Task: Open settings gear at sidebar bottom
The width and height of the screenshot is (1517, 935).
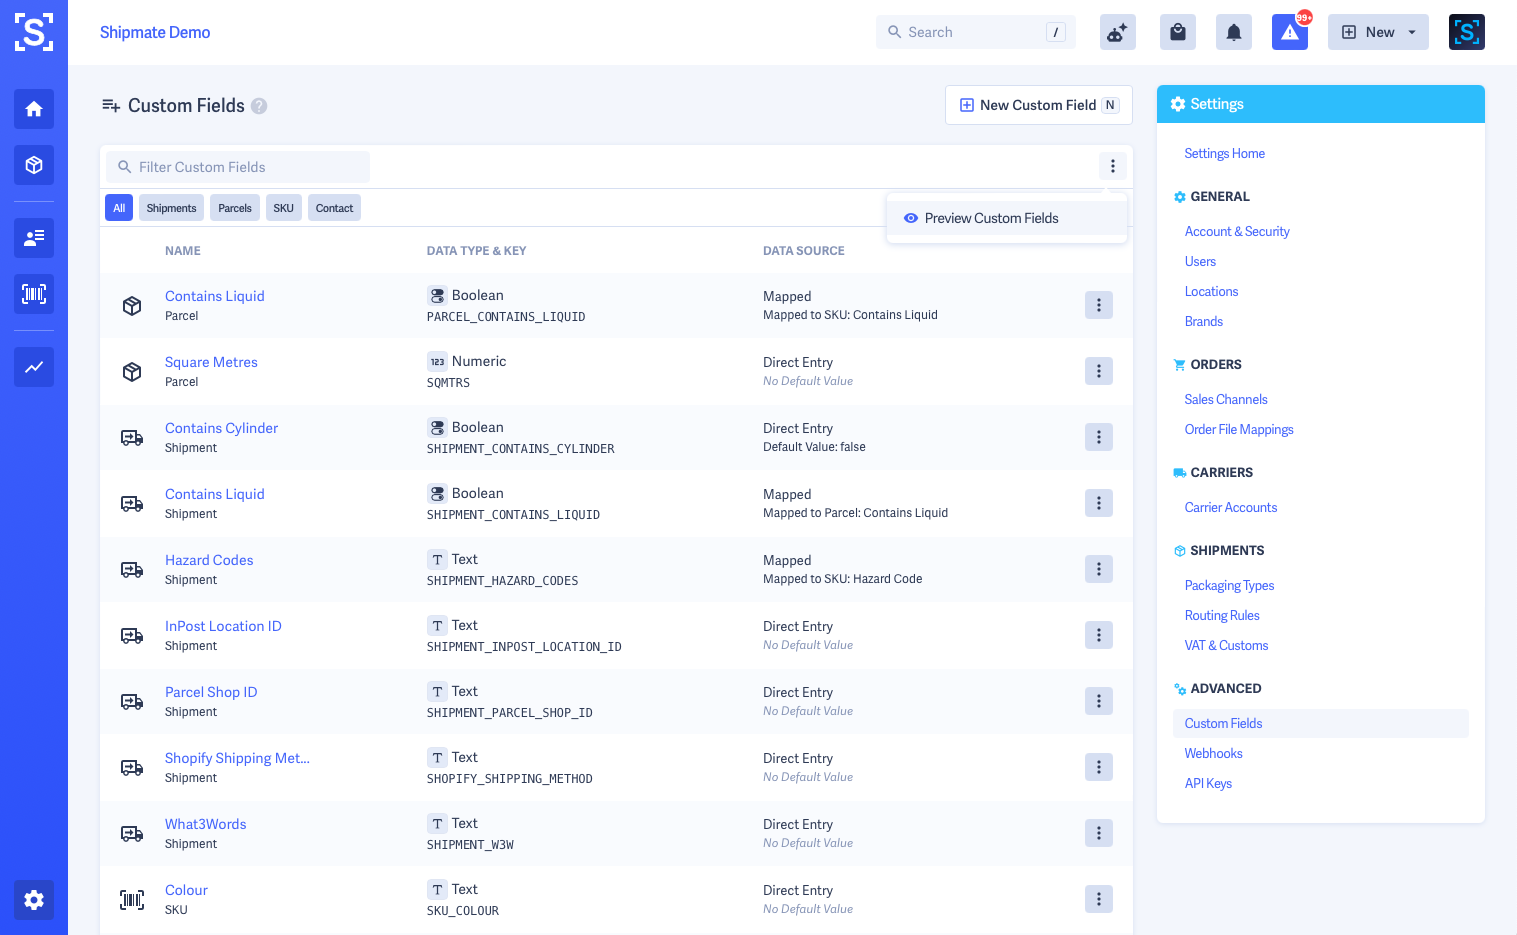Action: tap(34, 900)
